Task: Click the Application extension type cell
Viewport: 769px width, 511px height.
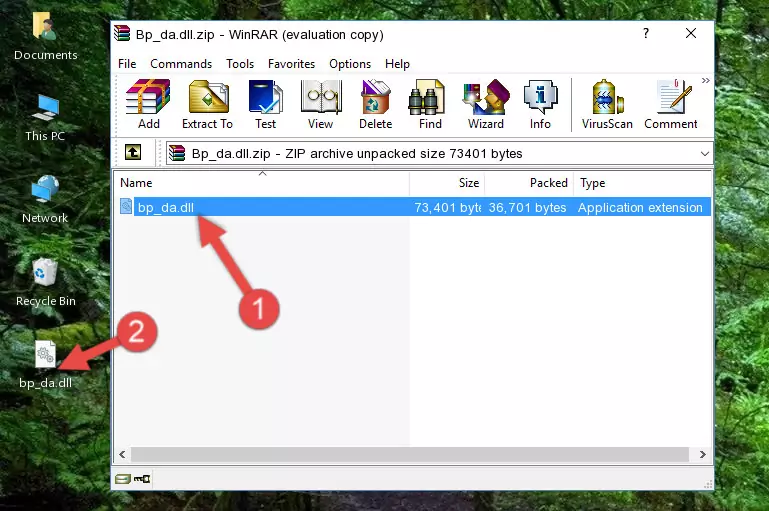Action: pyautogui.click(x=640, y=207)
